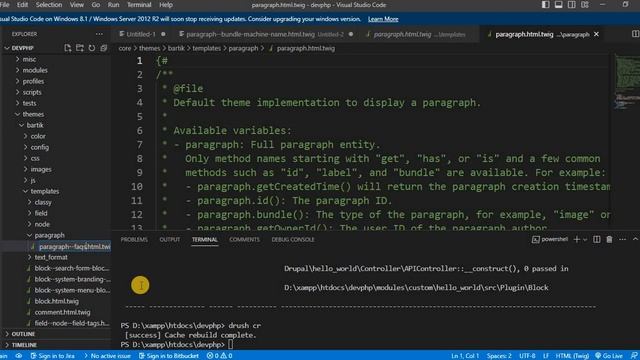Switch to the Output panel tab
This screenshot has width=640, height=360.
point(169,240)
